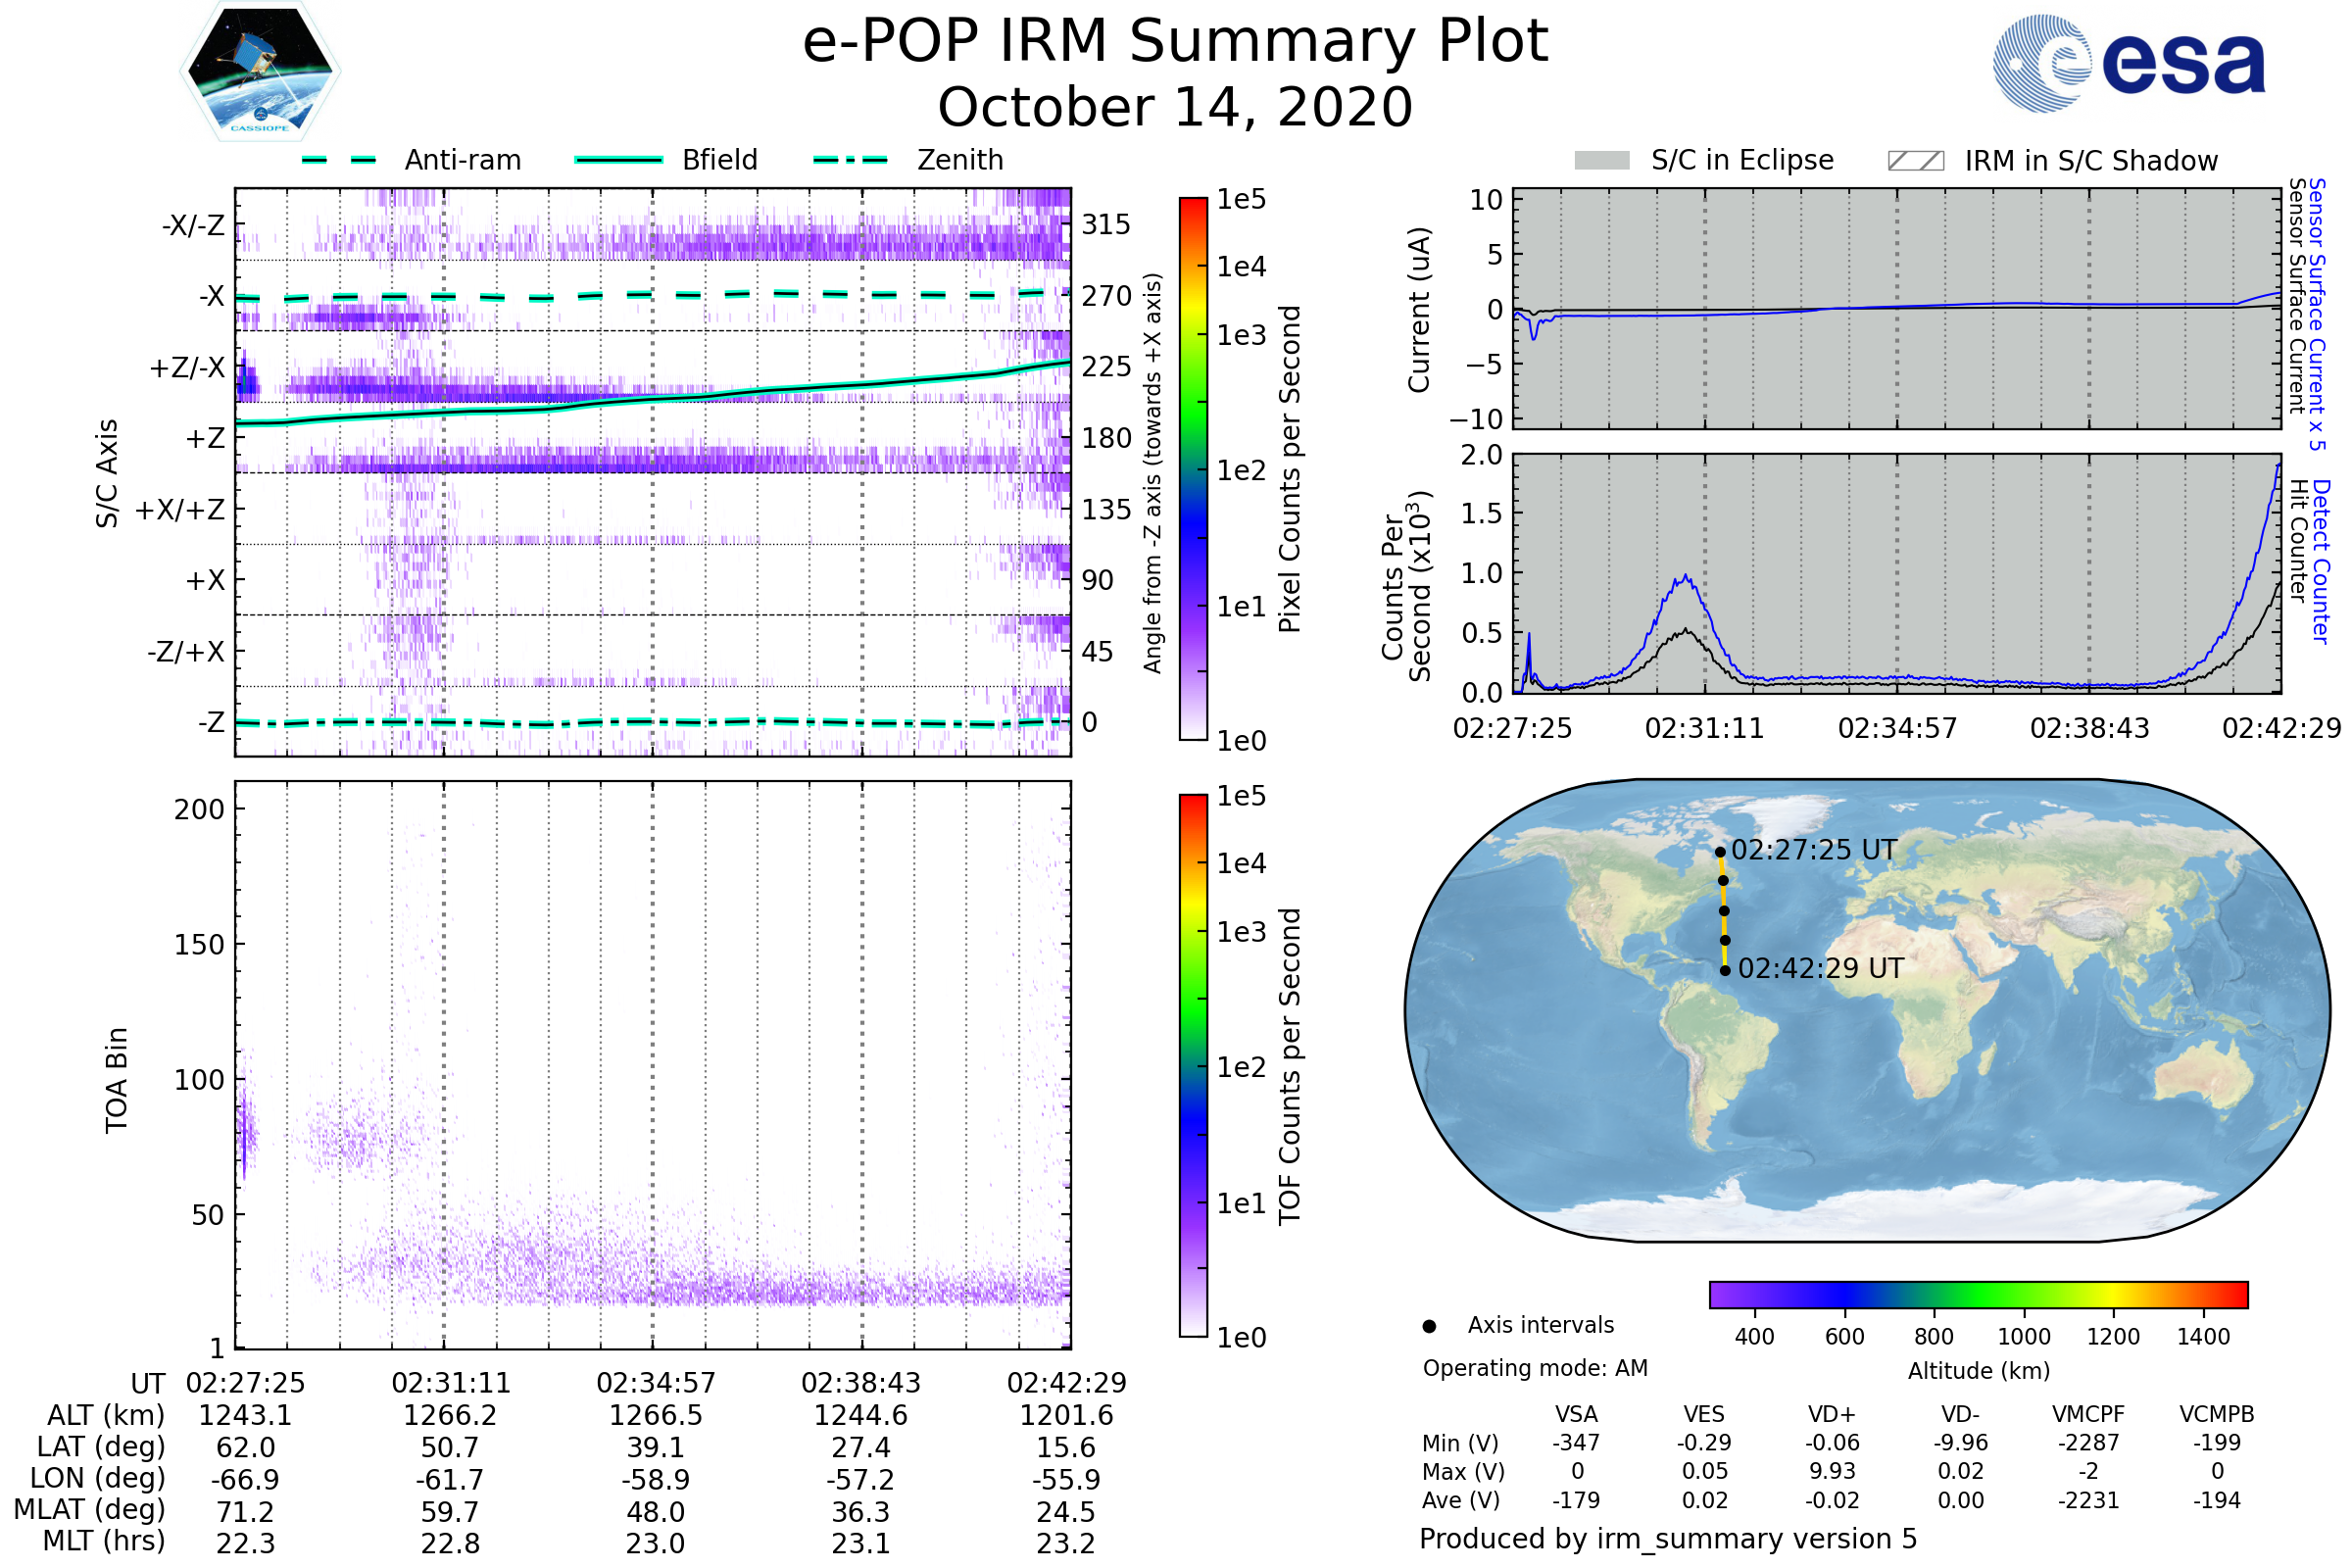Click the Bfield solid legend line
The width and height of the screenshot is (2352, 1568).
(618, 160)
